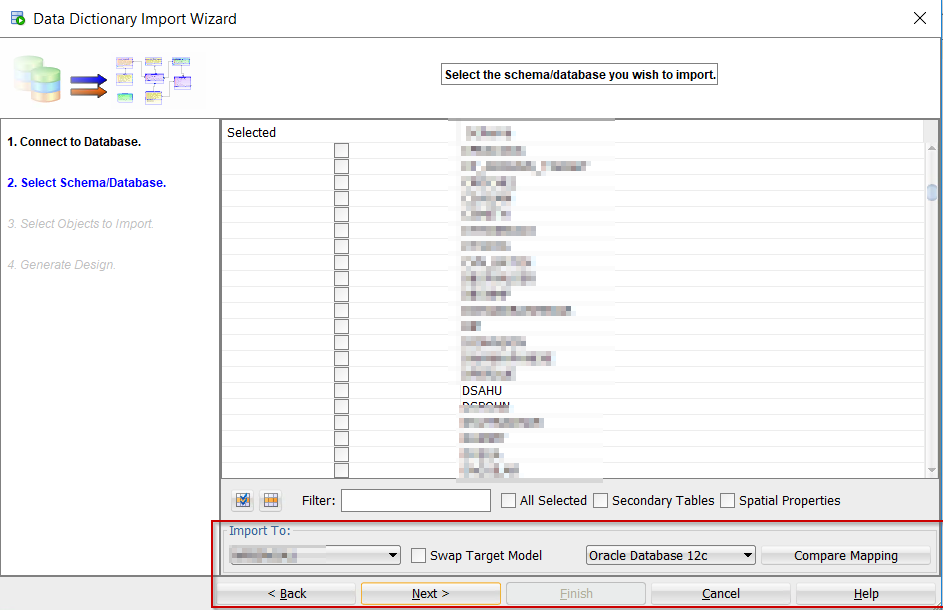Click the wizard icon in the title bar
Image resolution: width=943 pixels, height=610 pixels.
click(15, 18)
